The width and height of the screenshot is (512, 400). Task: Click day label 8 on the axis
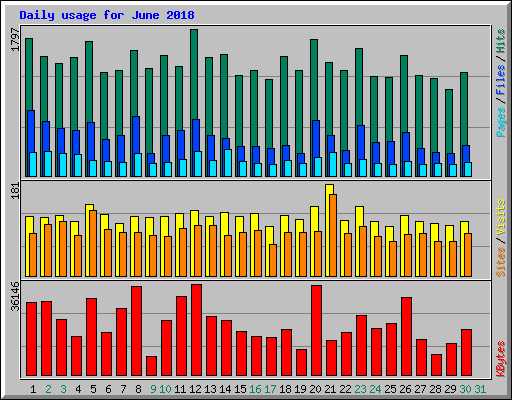coord(138,389)
